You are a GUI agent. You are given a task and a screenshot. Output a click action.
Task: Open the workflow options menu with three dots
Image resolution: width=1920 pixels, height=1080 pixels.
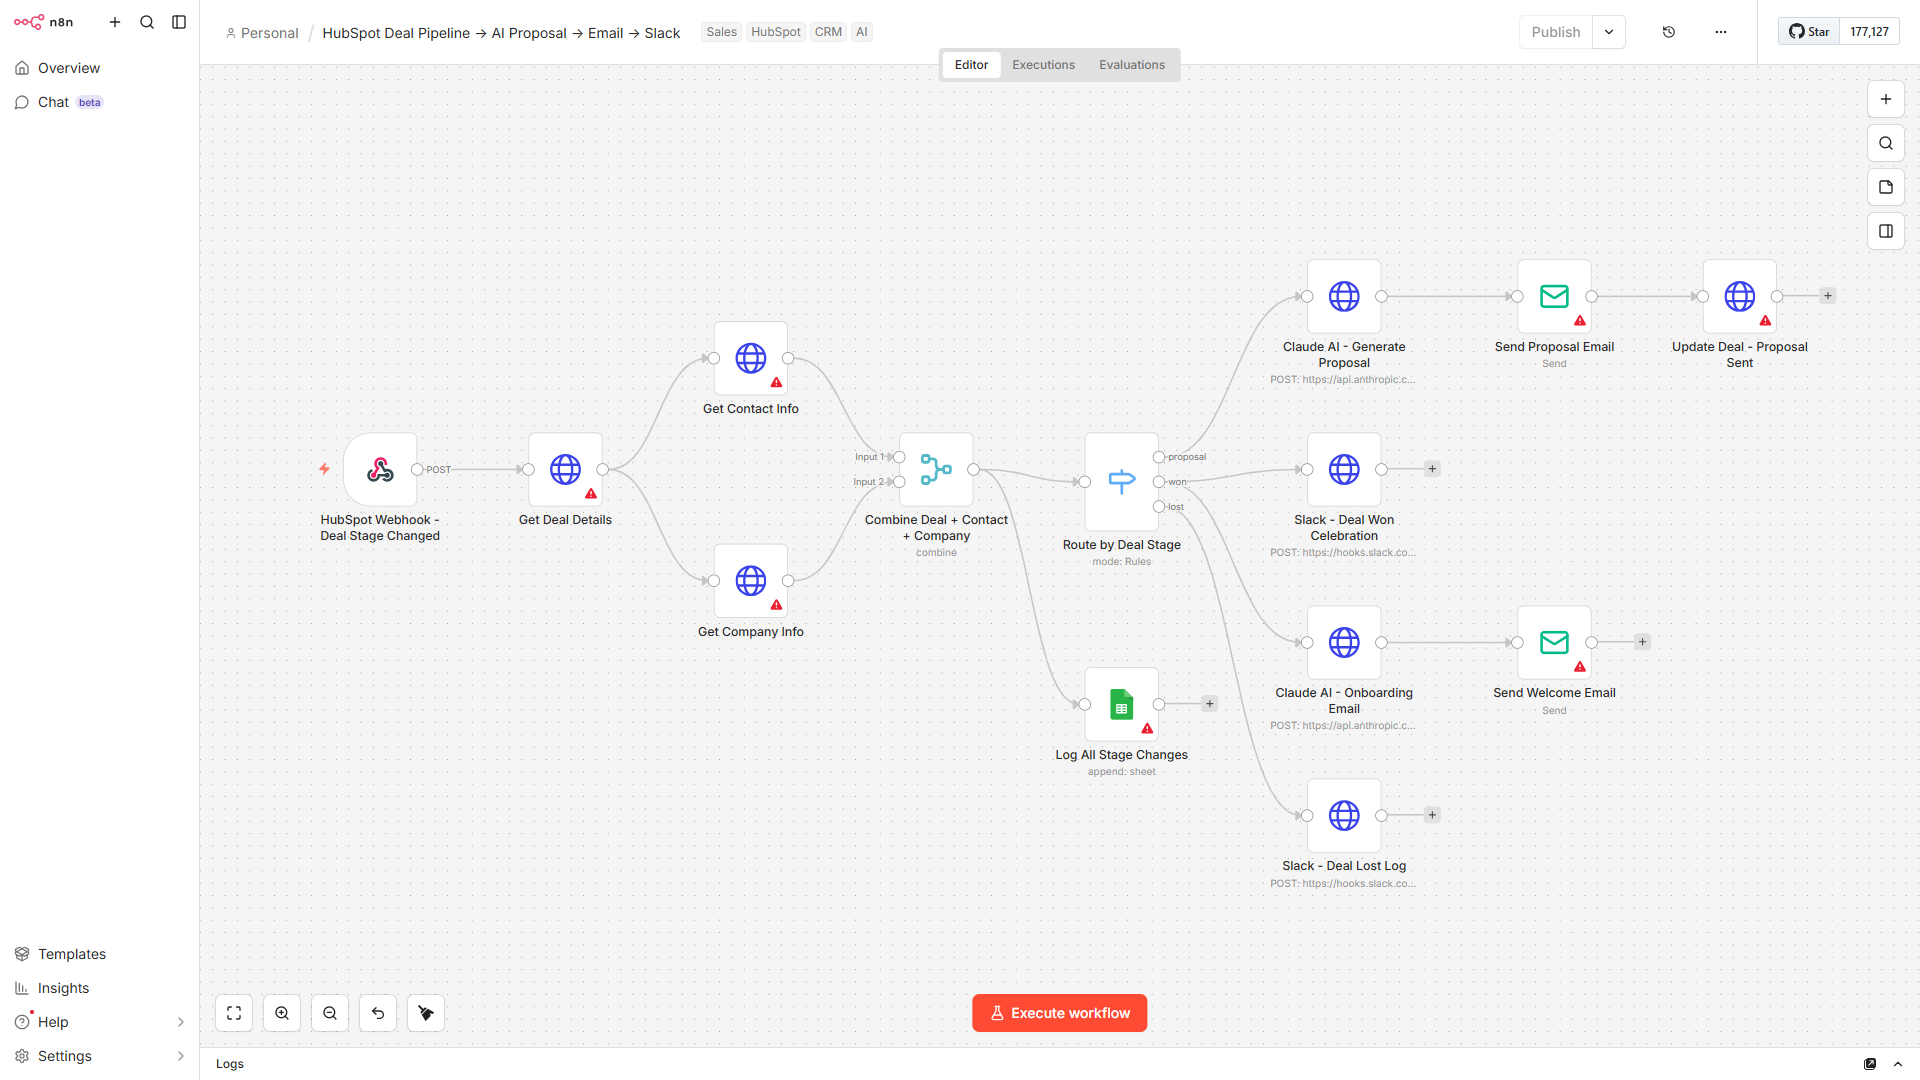1720,31
